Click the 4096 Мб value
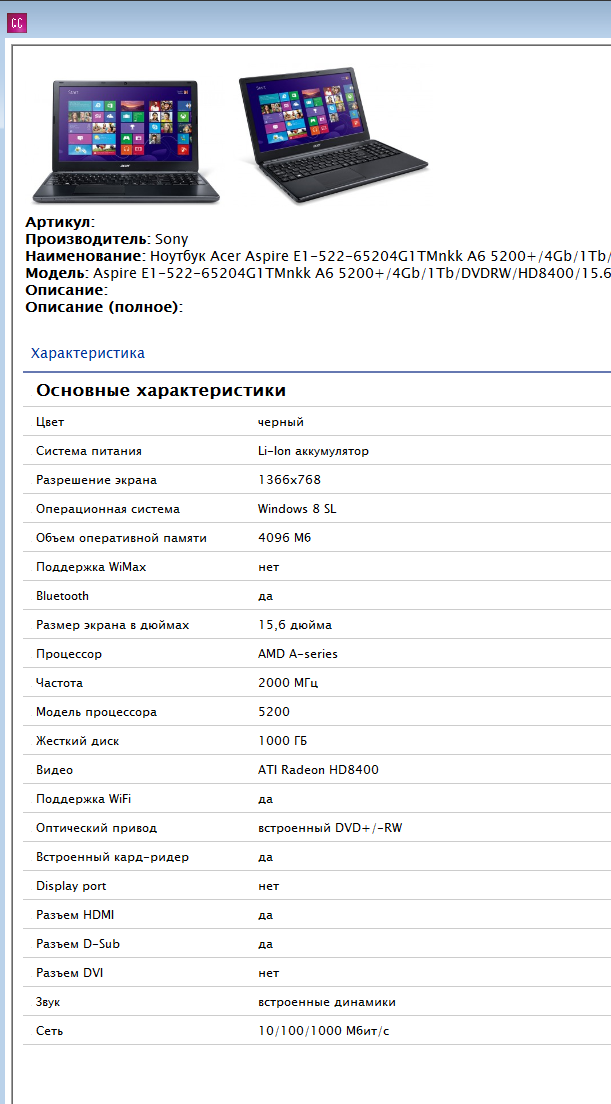The height and width of the screenshot is (1104, 611). [284, 538]
